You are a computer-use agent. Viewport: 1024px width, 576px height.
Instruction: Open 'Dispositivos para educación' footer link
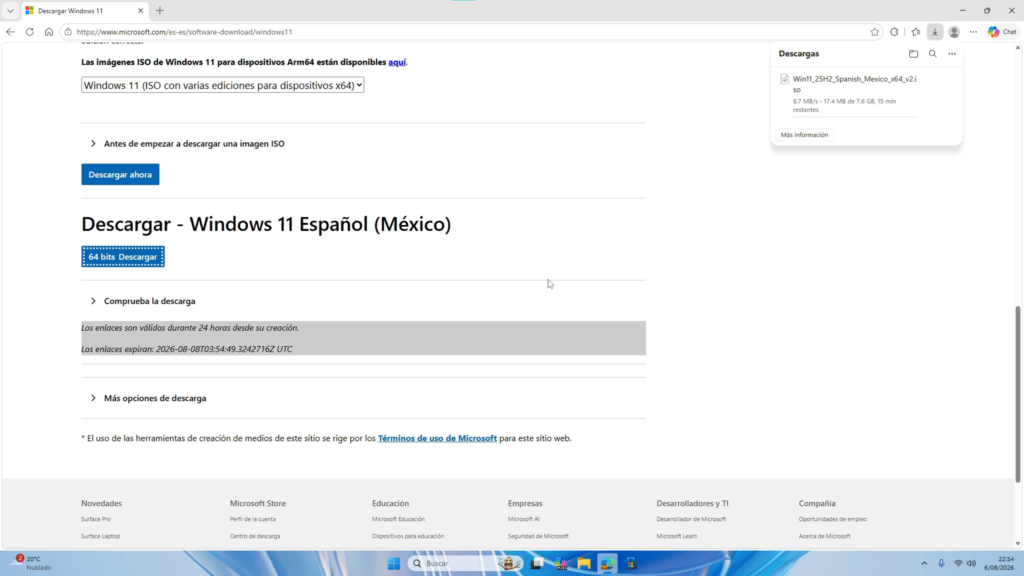pos(408,536)
